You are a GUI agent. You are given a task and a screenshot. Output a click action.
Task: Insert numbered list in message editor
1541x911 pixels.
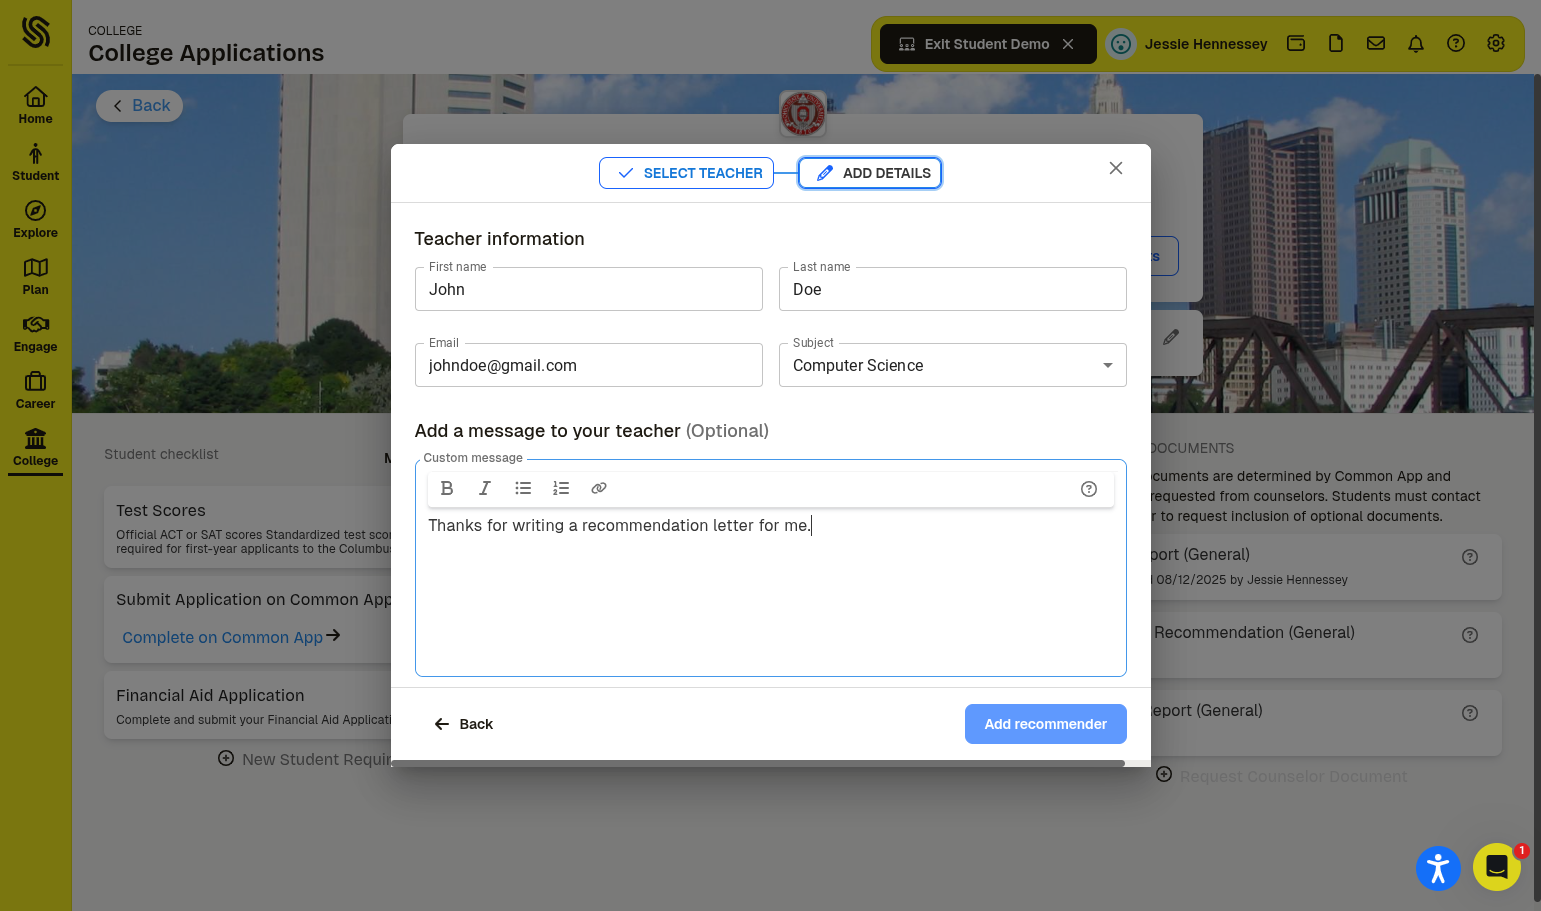[561, 488]
